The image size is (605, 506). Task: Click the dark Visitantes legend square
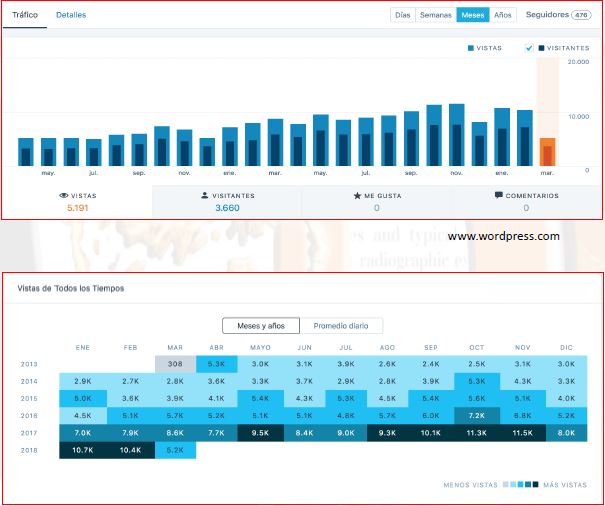[542, 48]
